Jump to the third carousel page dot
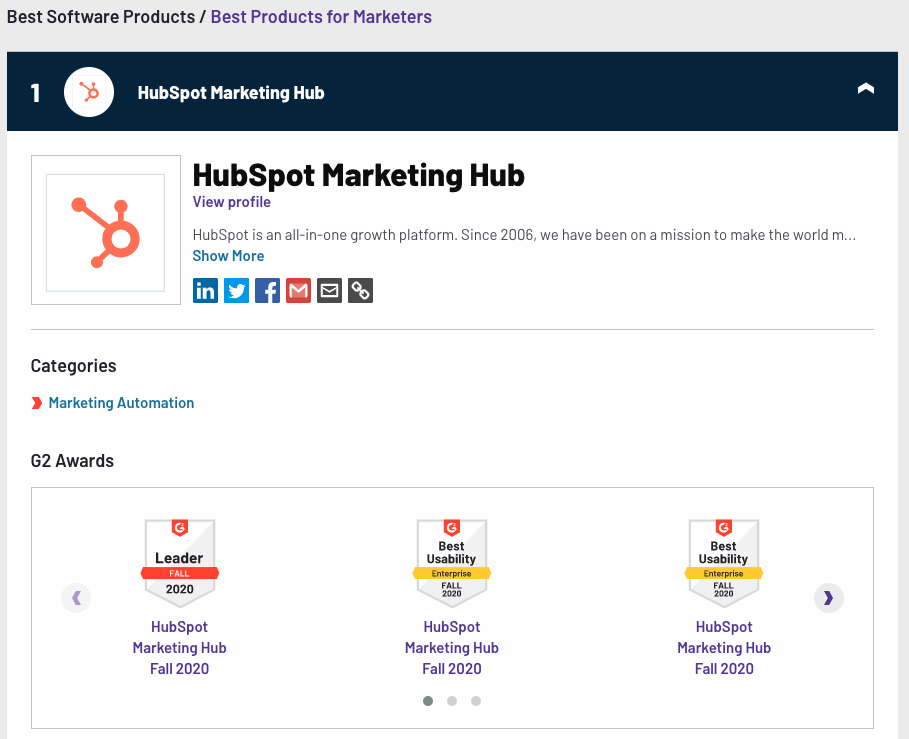 tap(476, 701)
